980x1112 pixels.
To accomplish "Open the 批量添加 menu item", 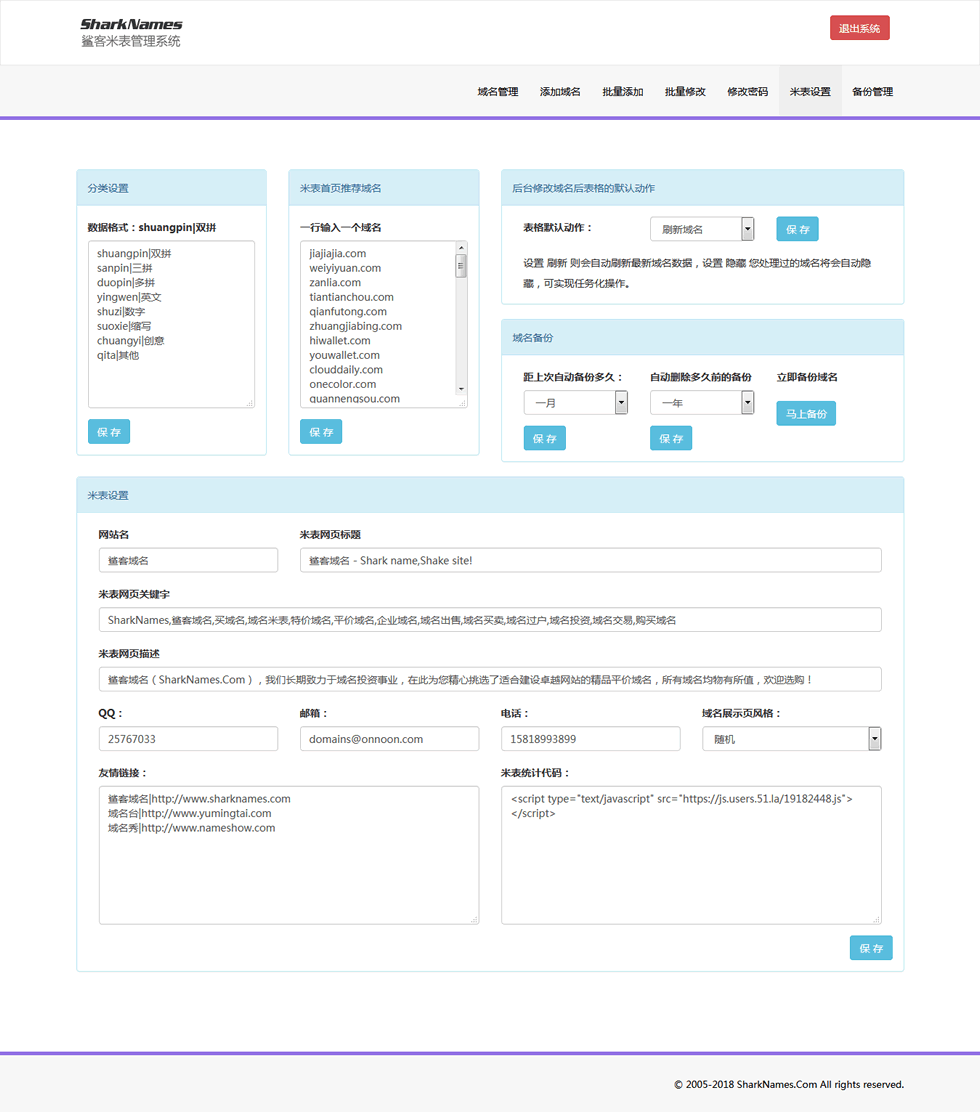I will pos(623,91).
